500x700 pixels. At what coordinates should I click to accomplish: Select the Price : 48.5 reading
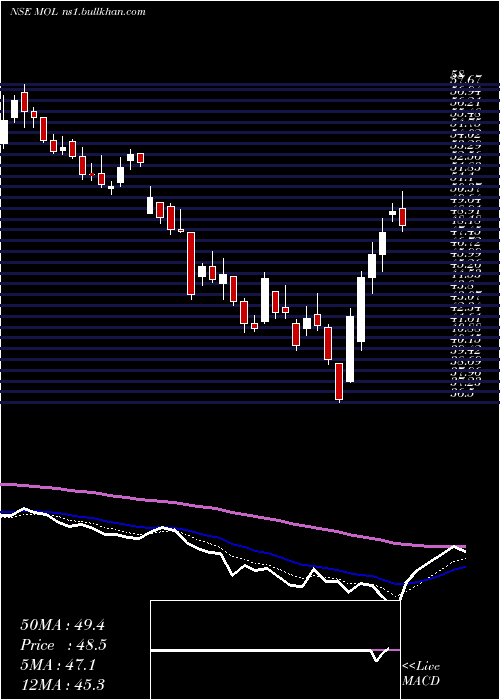click(63, 645)
